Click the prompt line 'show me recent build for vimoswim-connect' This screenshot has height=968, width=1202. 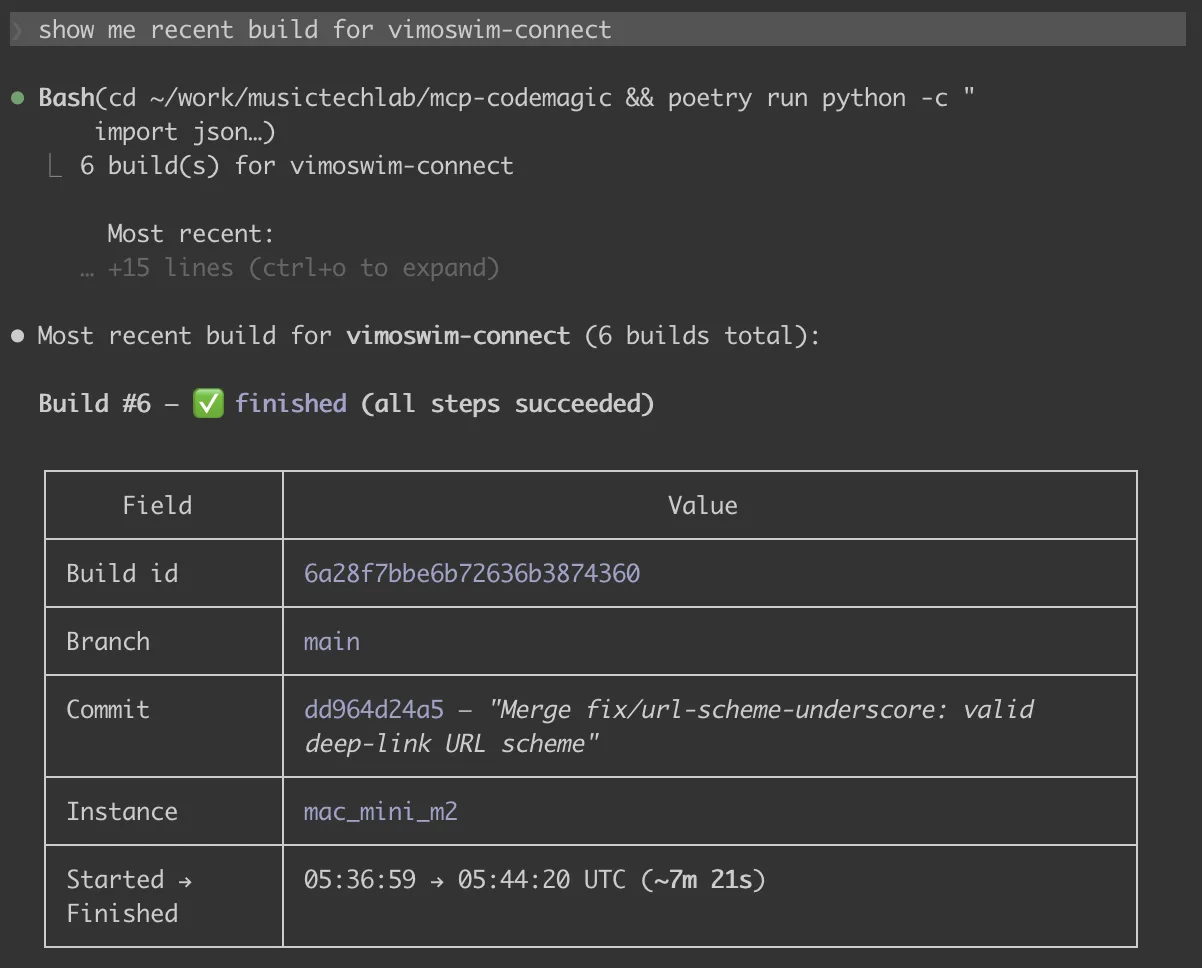598,29
